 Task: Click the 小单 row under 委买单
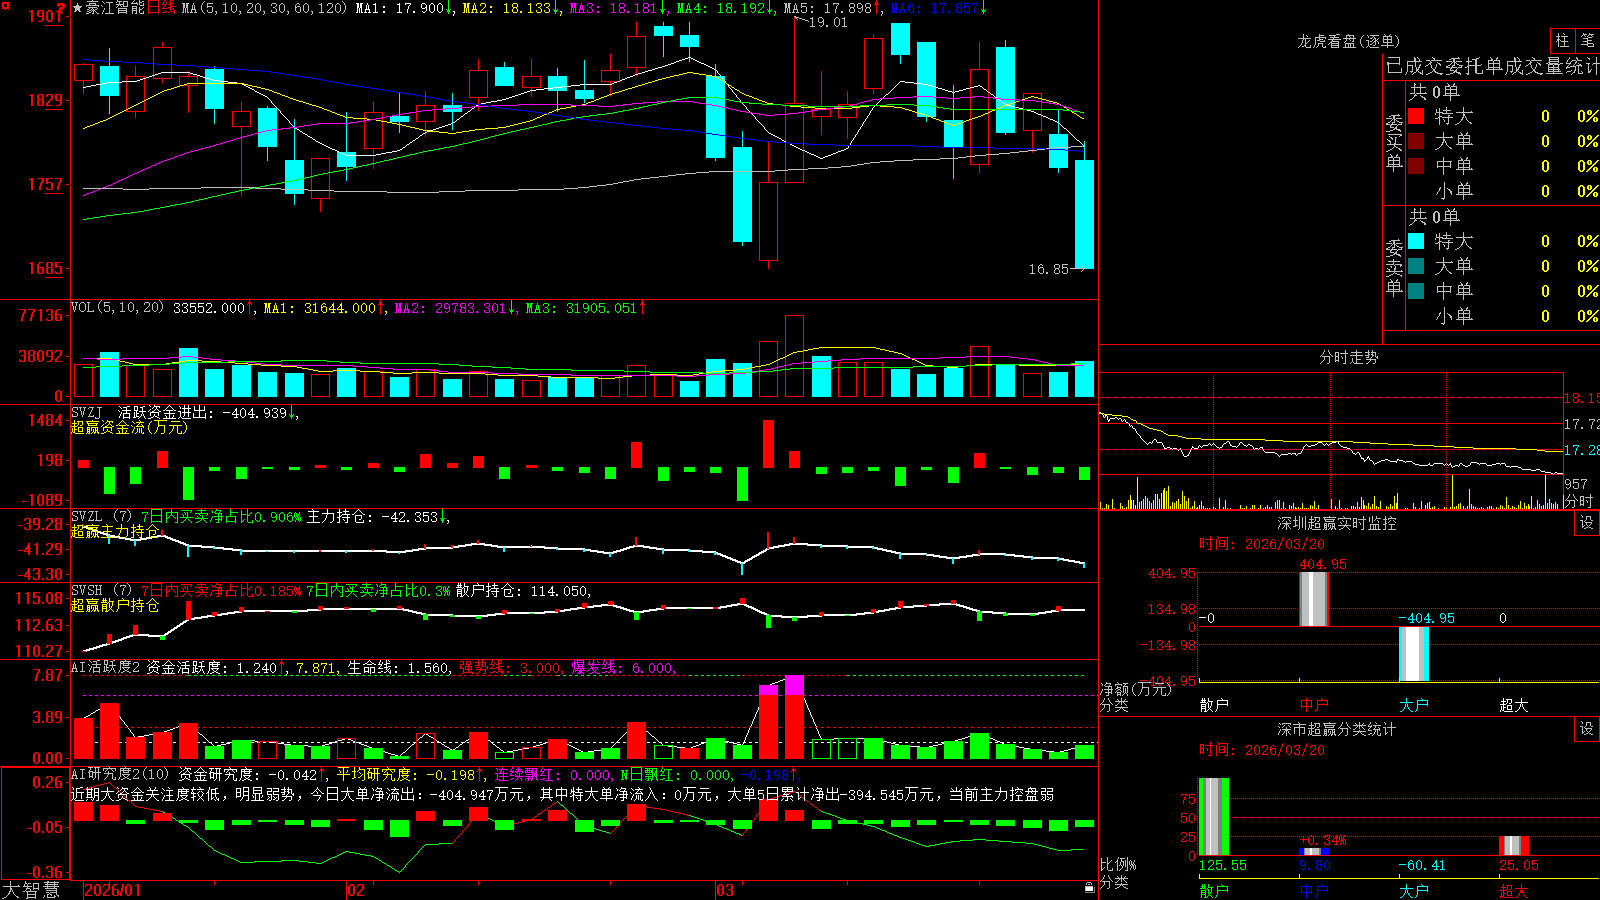click(x=1503, y=191)
